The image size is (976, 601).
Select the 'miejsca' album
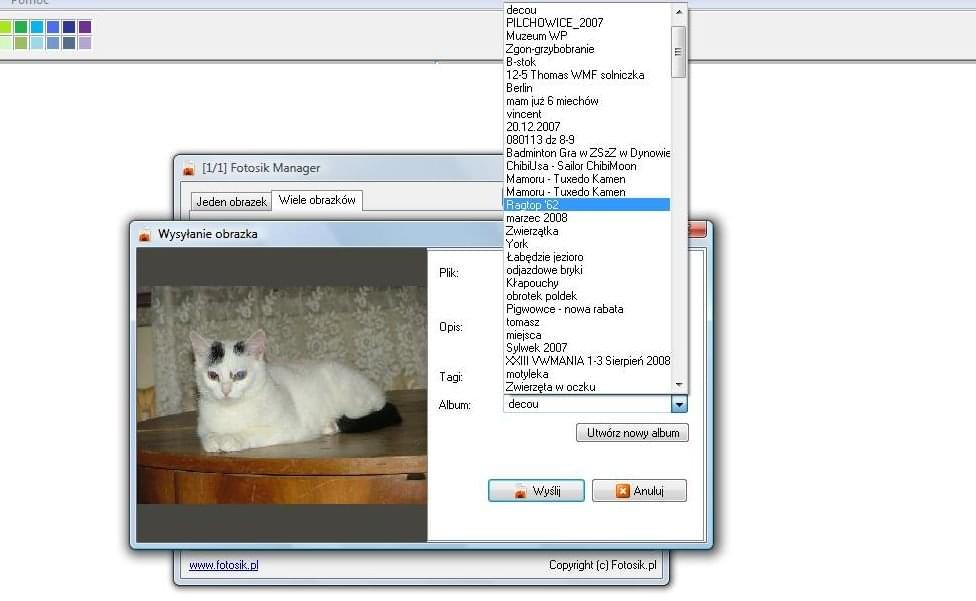[x=586, y=335]
